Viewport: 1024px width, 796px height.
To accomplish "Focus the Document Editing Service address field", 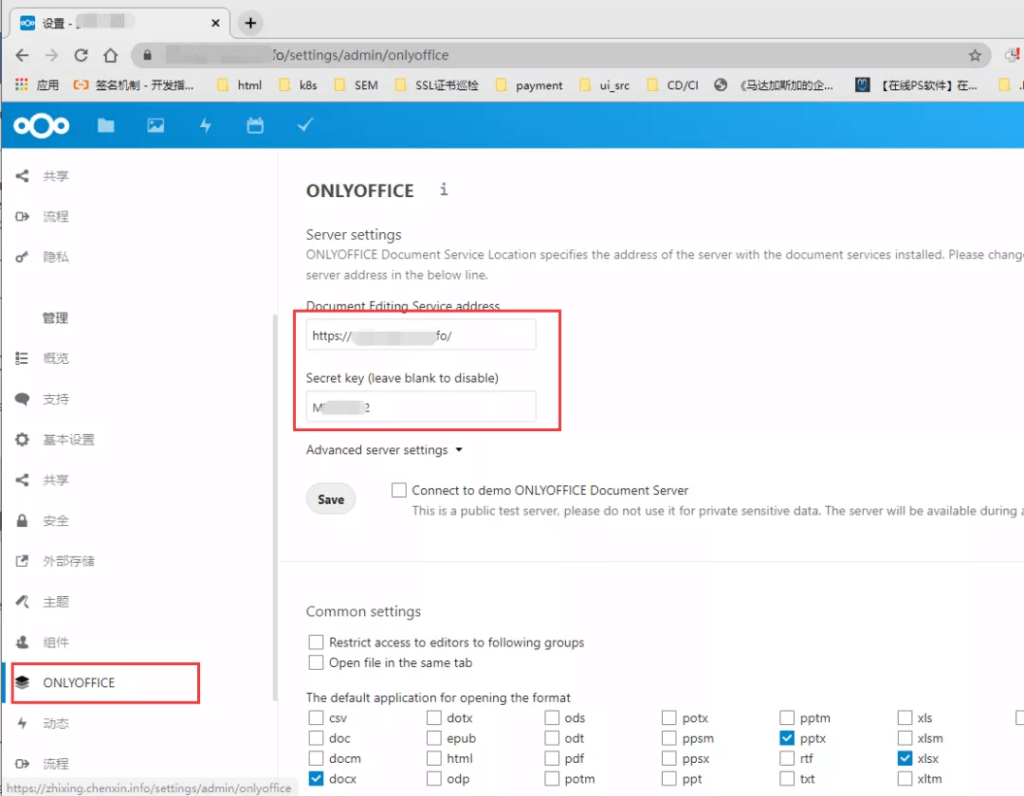I will point(421,336).
